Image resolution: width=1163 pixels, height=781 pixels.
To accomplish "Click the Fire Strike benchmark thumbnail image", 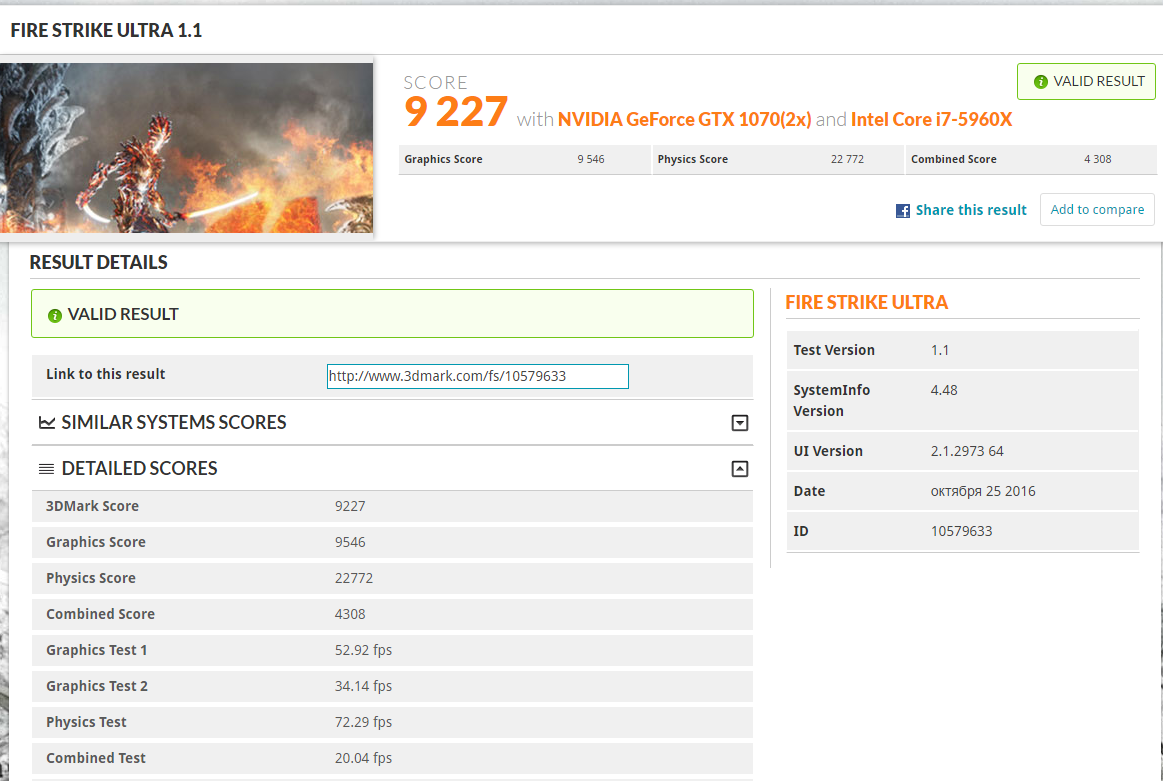I will 186,148.
